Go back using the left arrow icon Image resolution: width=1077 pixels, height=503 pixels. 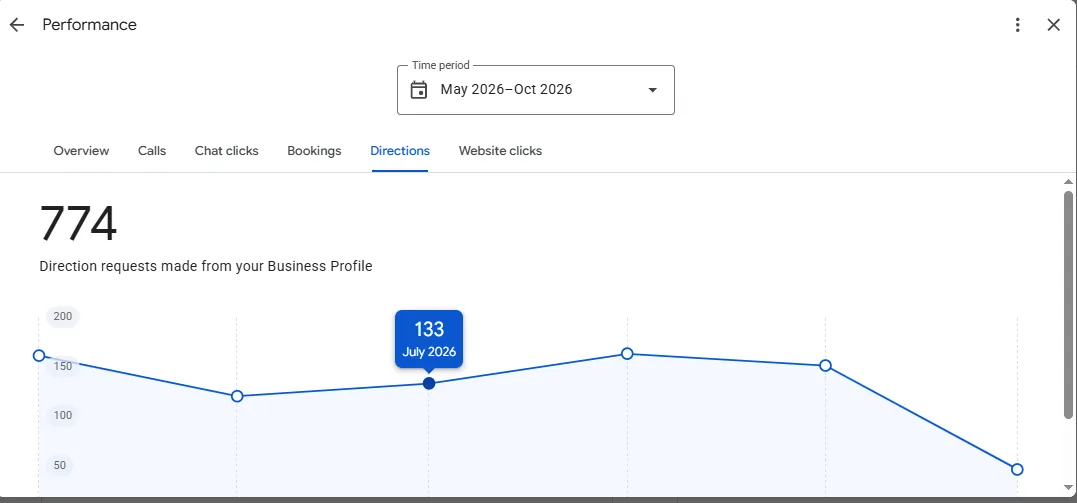16,25
